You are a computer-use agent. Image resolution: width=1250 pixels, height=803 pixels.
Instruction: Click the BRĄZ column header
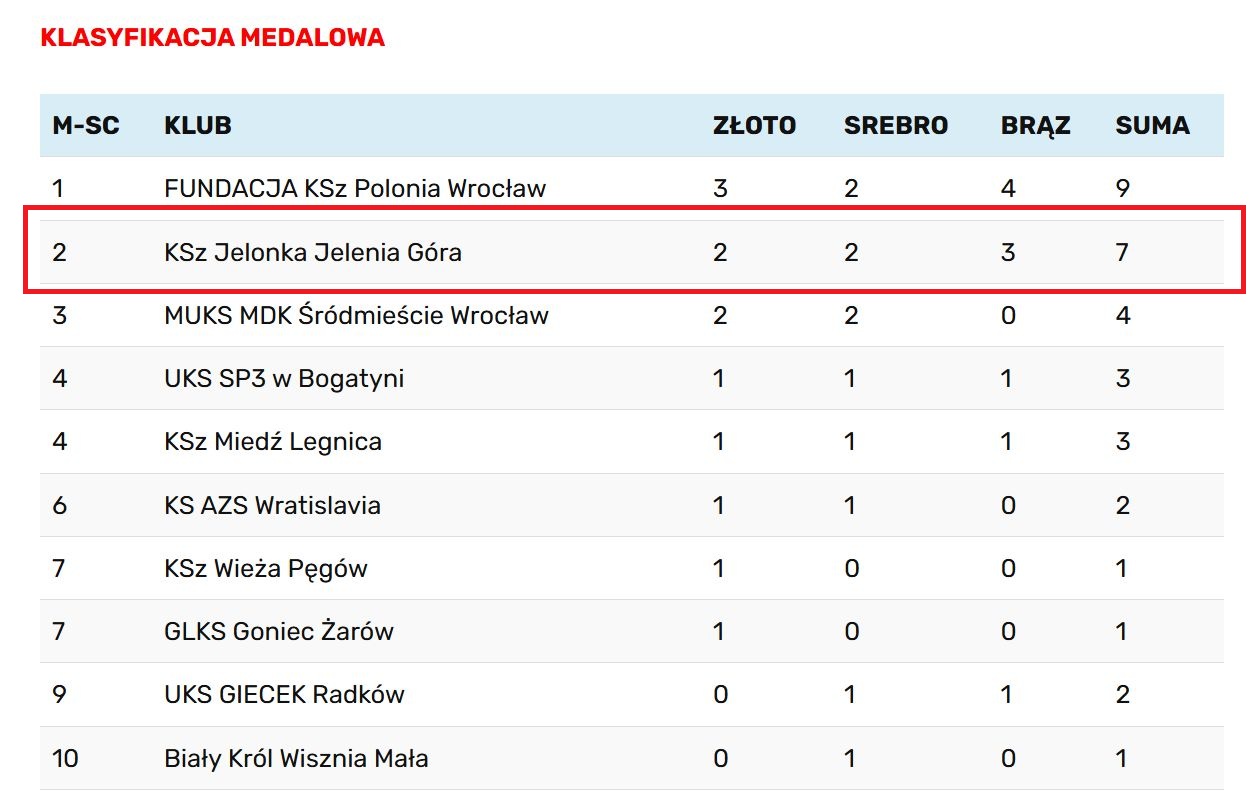coord(1035,126)
